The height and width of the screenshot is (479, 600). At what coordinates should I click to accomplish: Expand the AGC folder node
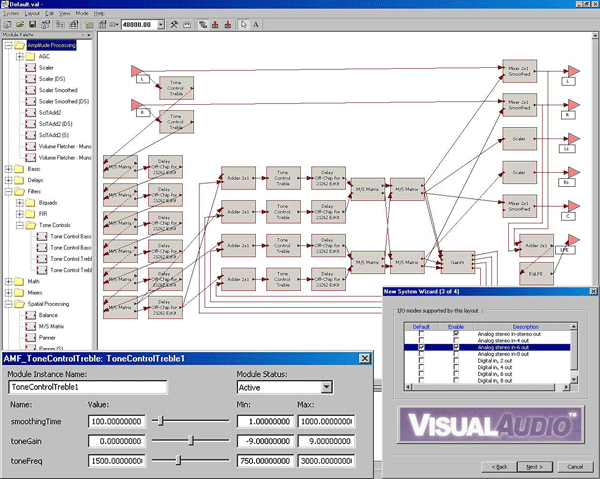[x=20, y=57]
